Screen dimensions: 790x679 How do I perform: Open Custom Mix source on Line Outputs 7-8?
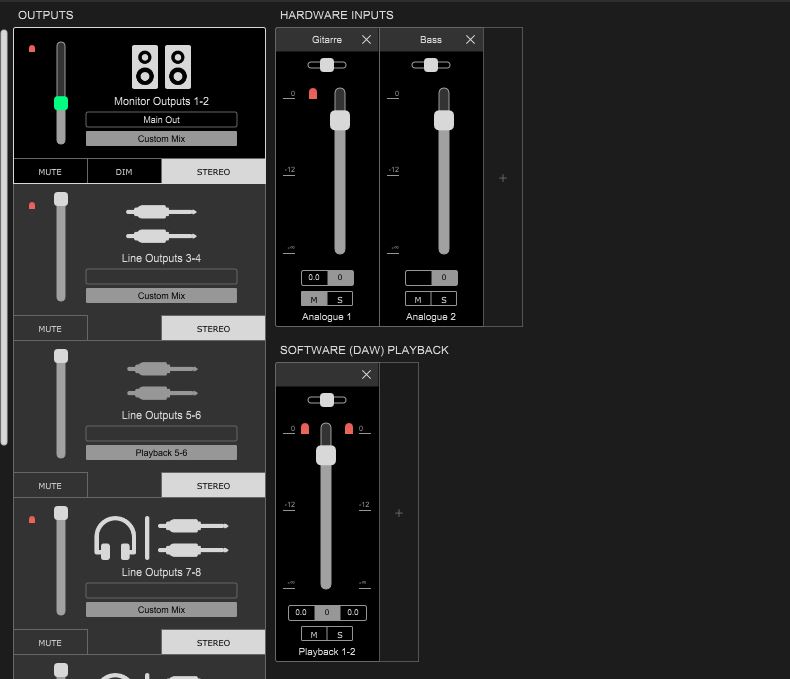[x=161, y=609]
